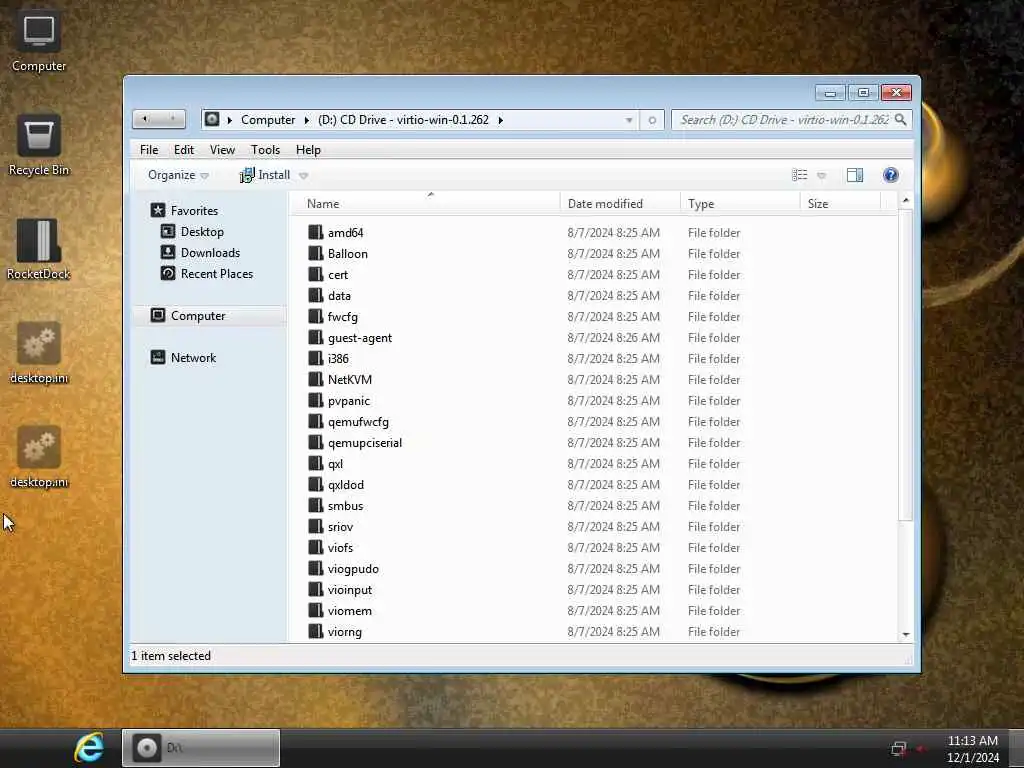Open the view options dropdown arrow

822,176
